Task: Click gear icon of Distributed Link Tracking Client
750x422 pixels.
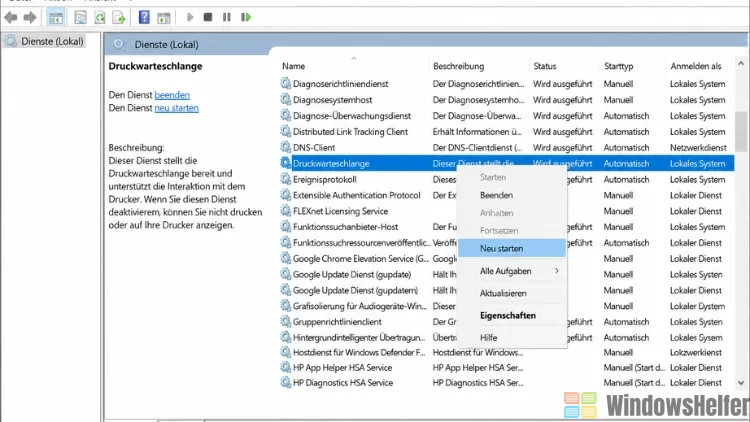Action: point(286,131)
